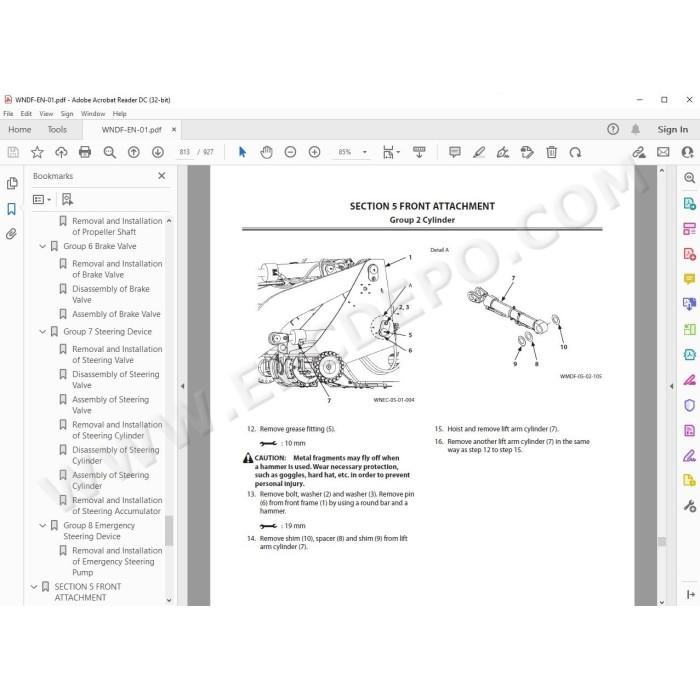This screenshot has width=700, height=700.
Task: Zoom out with the minus icon
Action: [291, 152]
